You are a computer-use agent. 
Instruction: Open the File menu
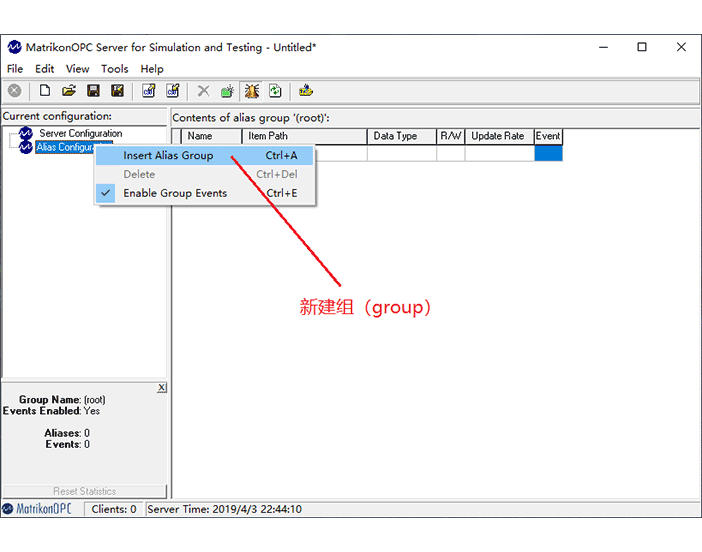pos(15,69)
